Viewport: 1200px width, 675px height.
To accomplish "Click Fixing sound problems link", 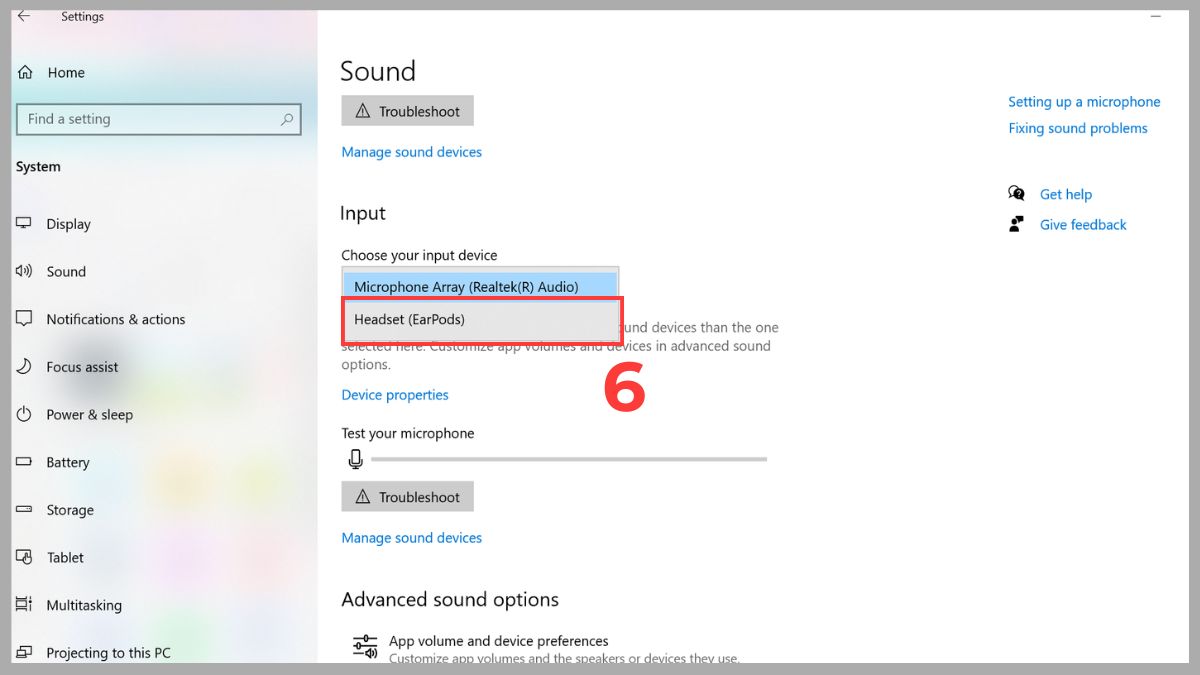I will 1078,128.
